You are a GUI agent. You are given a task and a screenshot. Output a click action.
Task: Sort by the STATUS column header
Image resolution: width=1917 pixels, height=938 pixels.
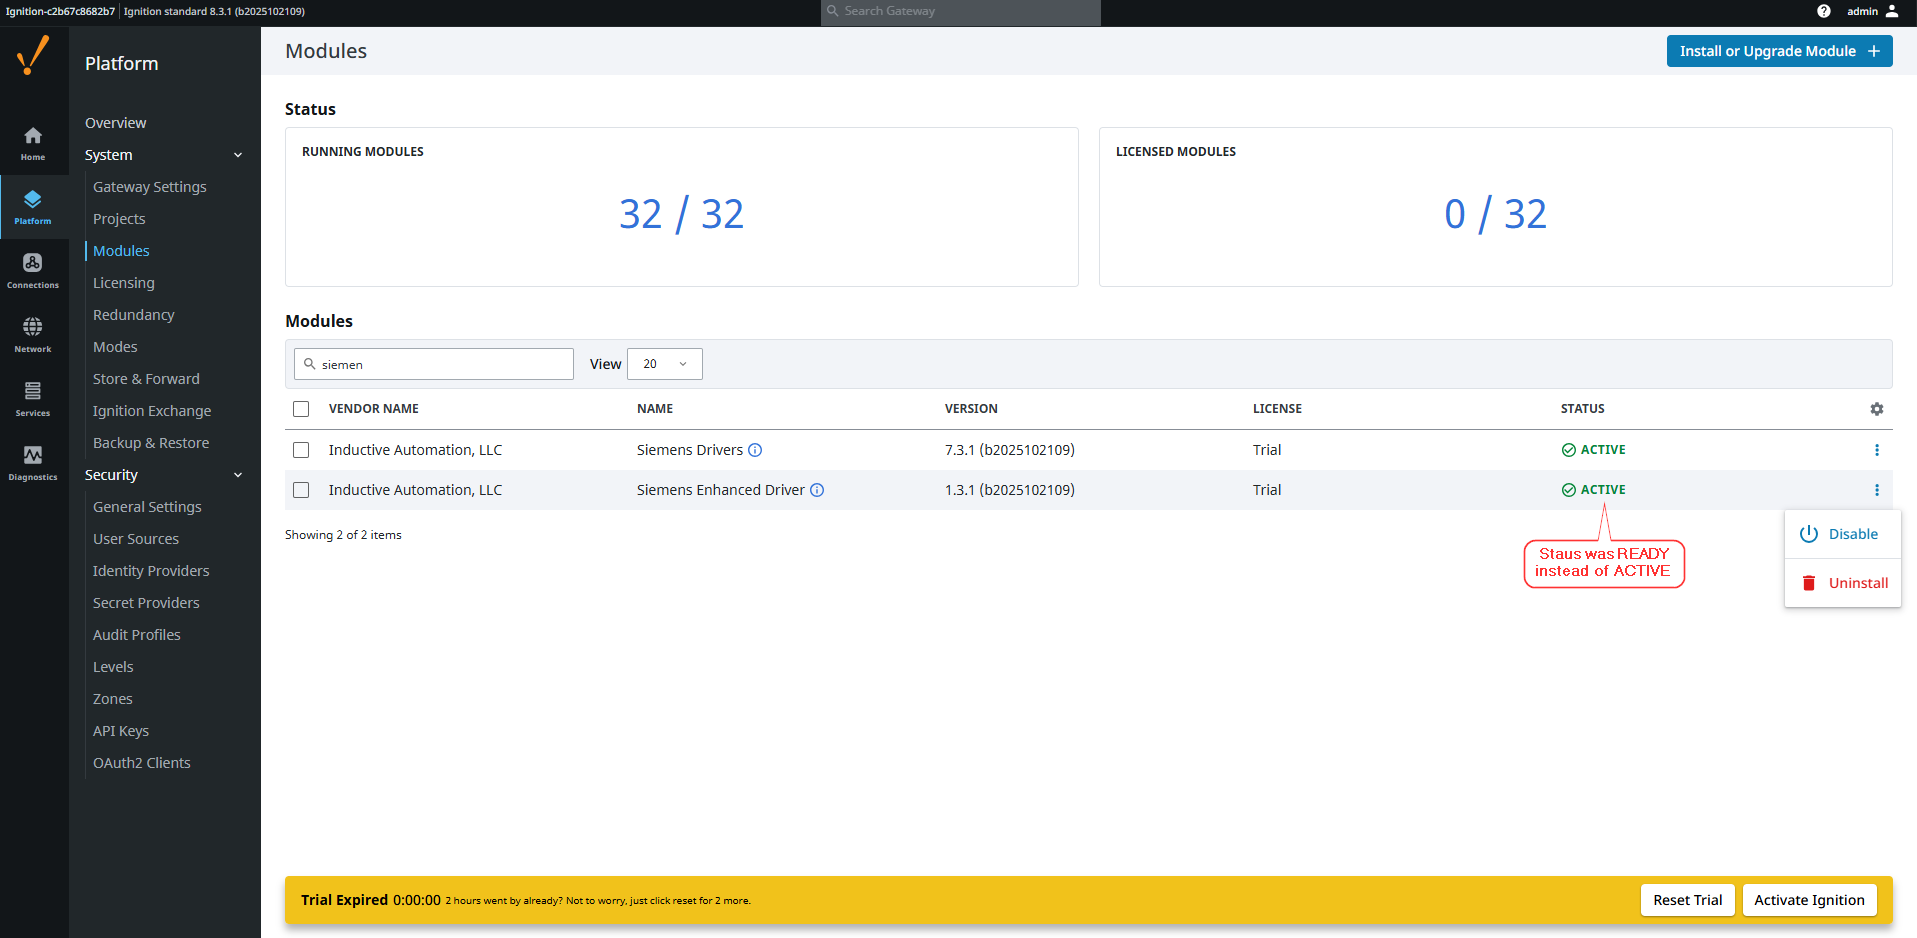tap(1582, 409)
